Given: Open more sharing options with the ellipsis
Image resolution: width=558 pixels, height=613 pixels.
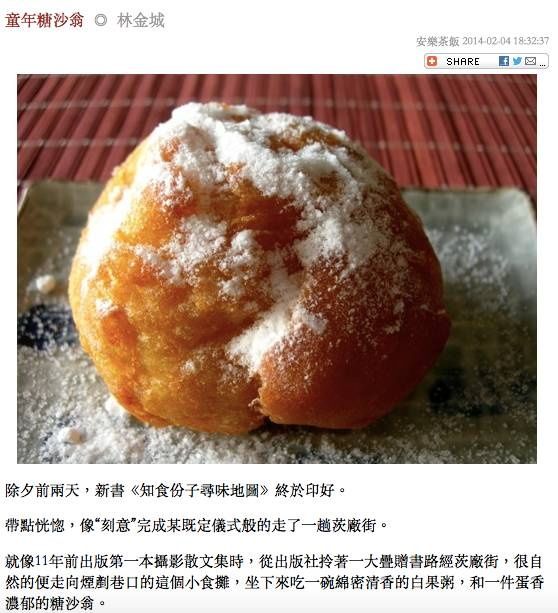Looking at the screenshot, I should 543,64.
